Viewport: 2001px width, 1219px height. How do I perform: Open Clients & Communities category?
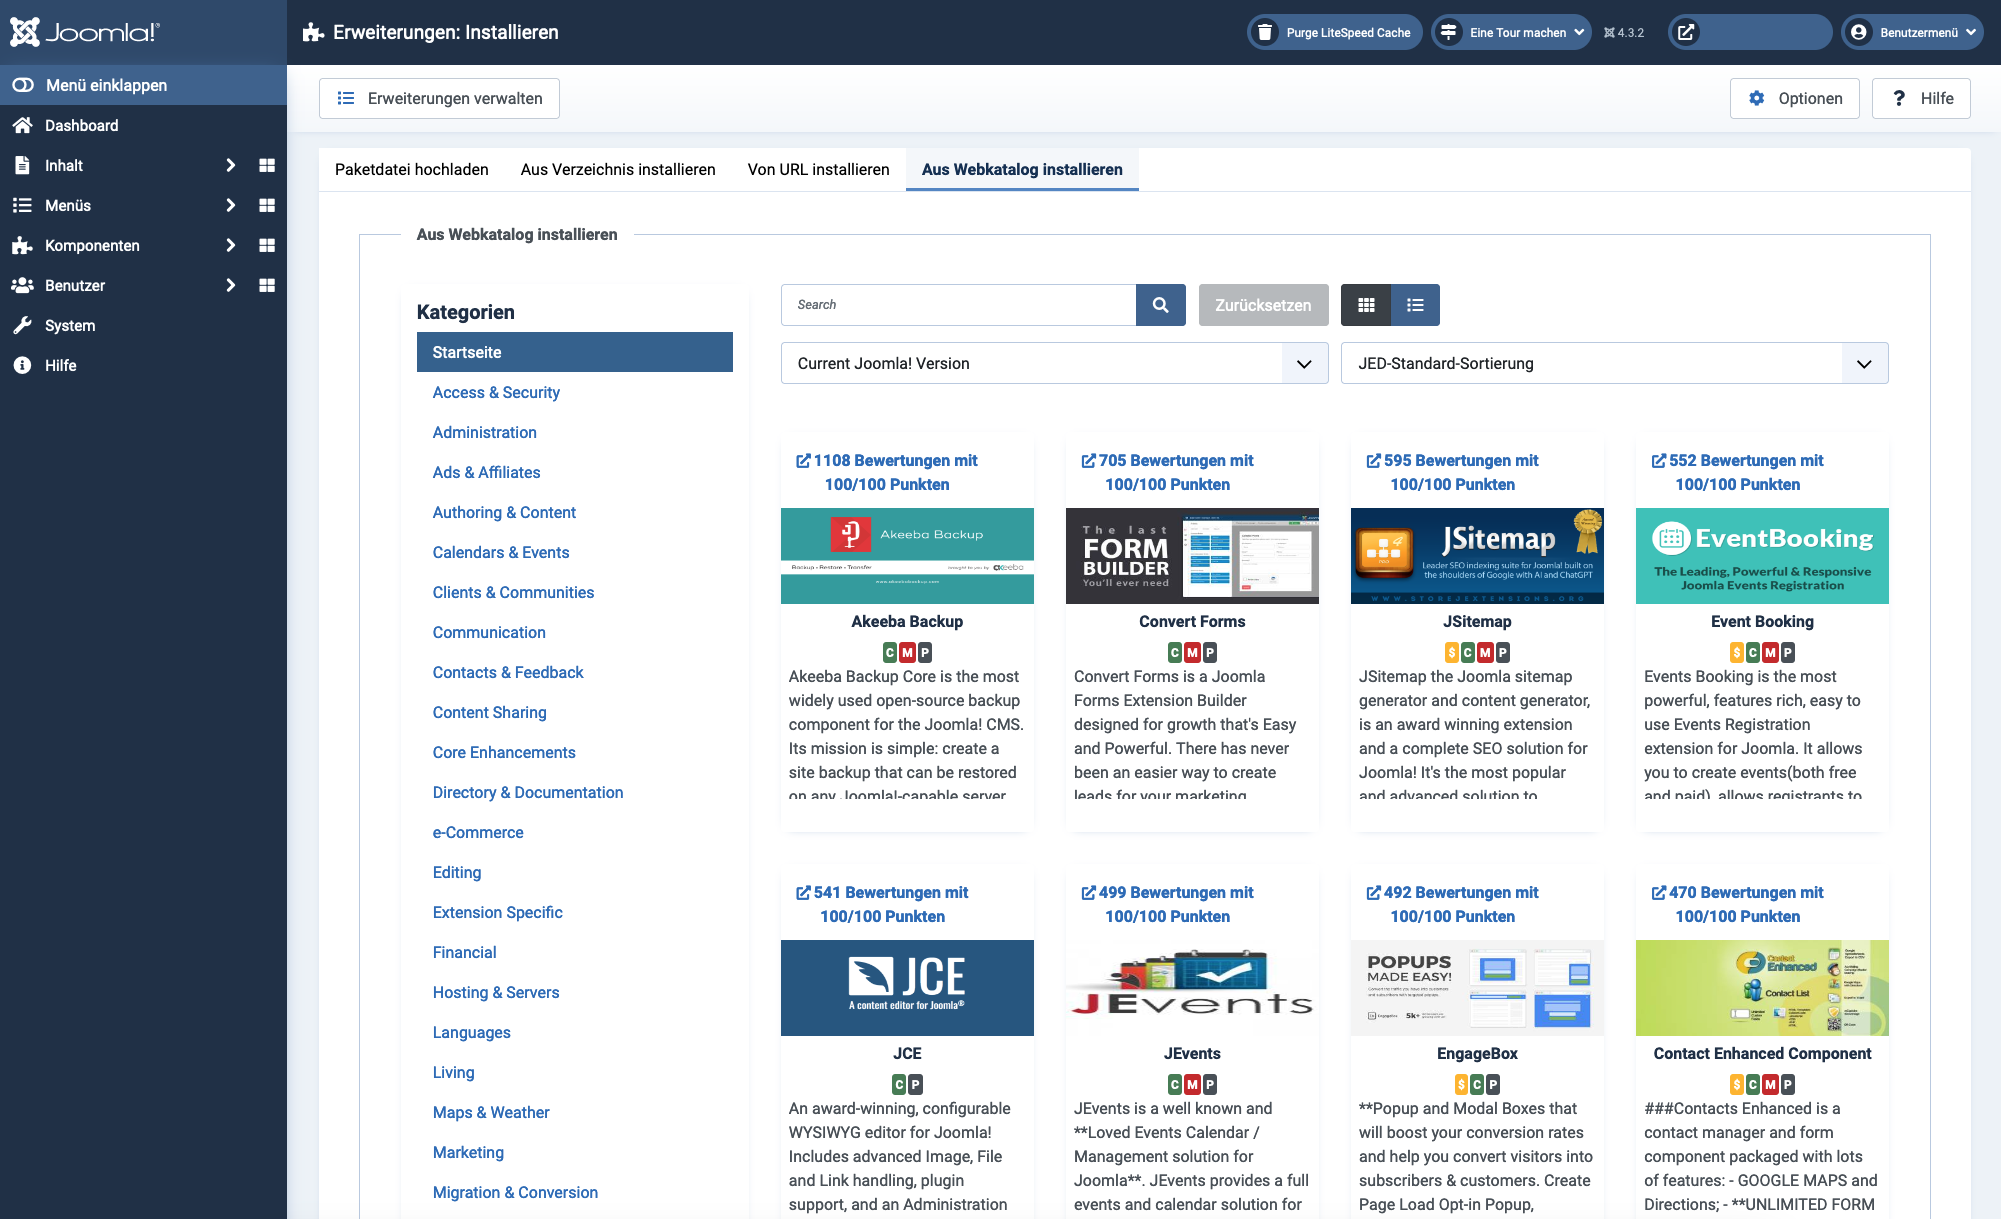click(514, 592)
